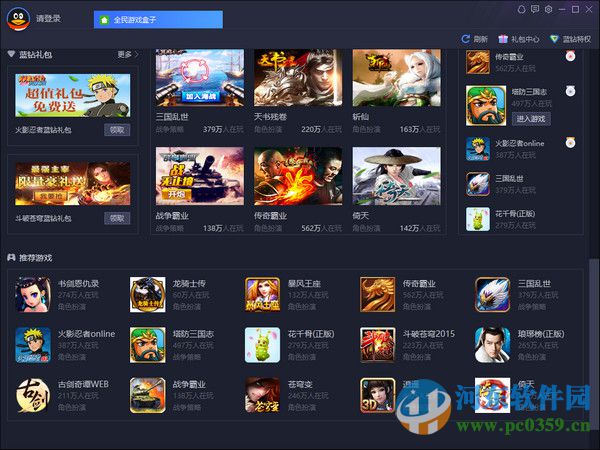Open the feedback message icon in title bar
The height and width of the screenshot is (450, 600).
(535, 10)
